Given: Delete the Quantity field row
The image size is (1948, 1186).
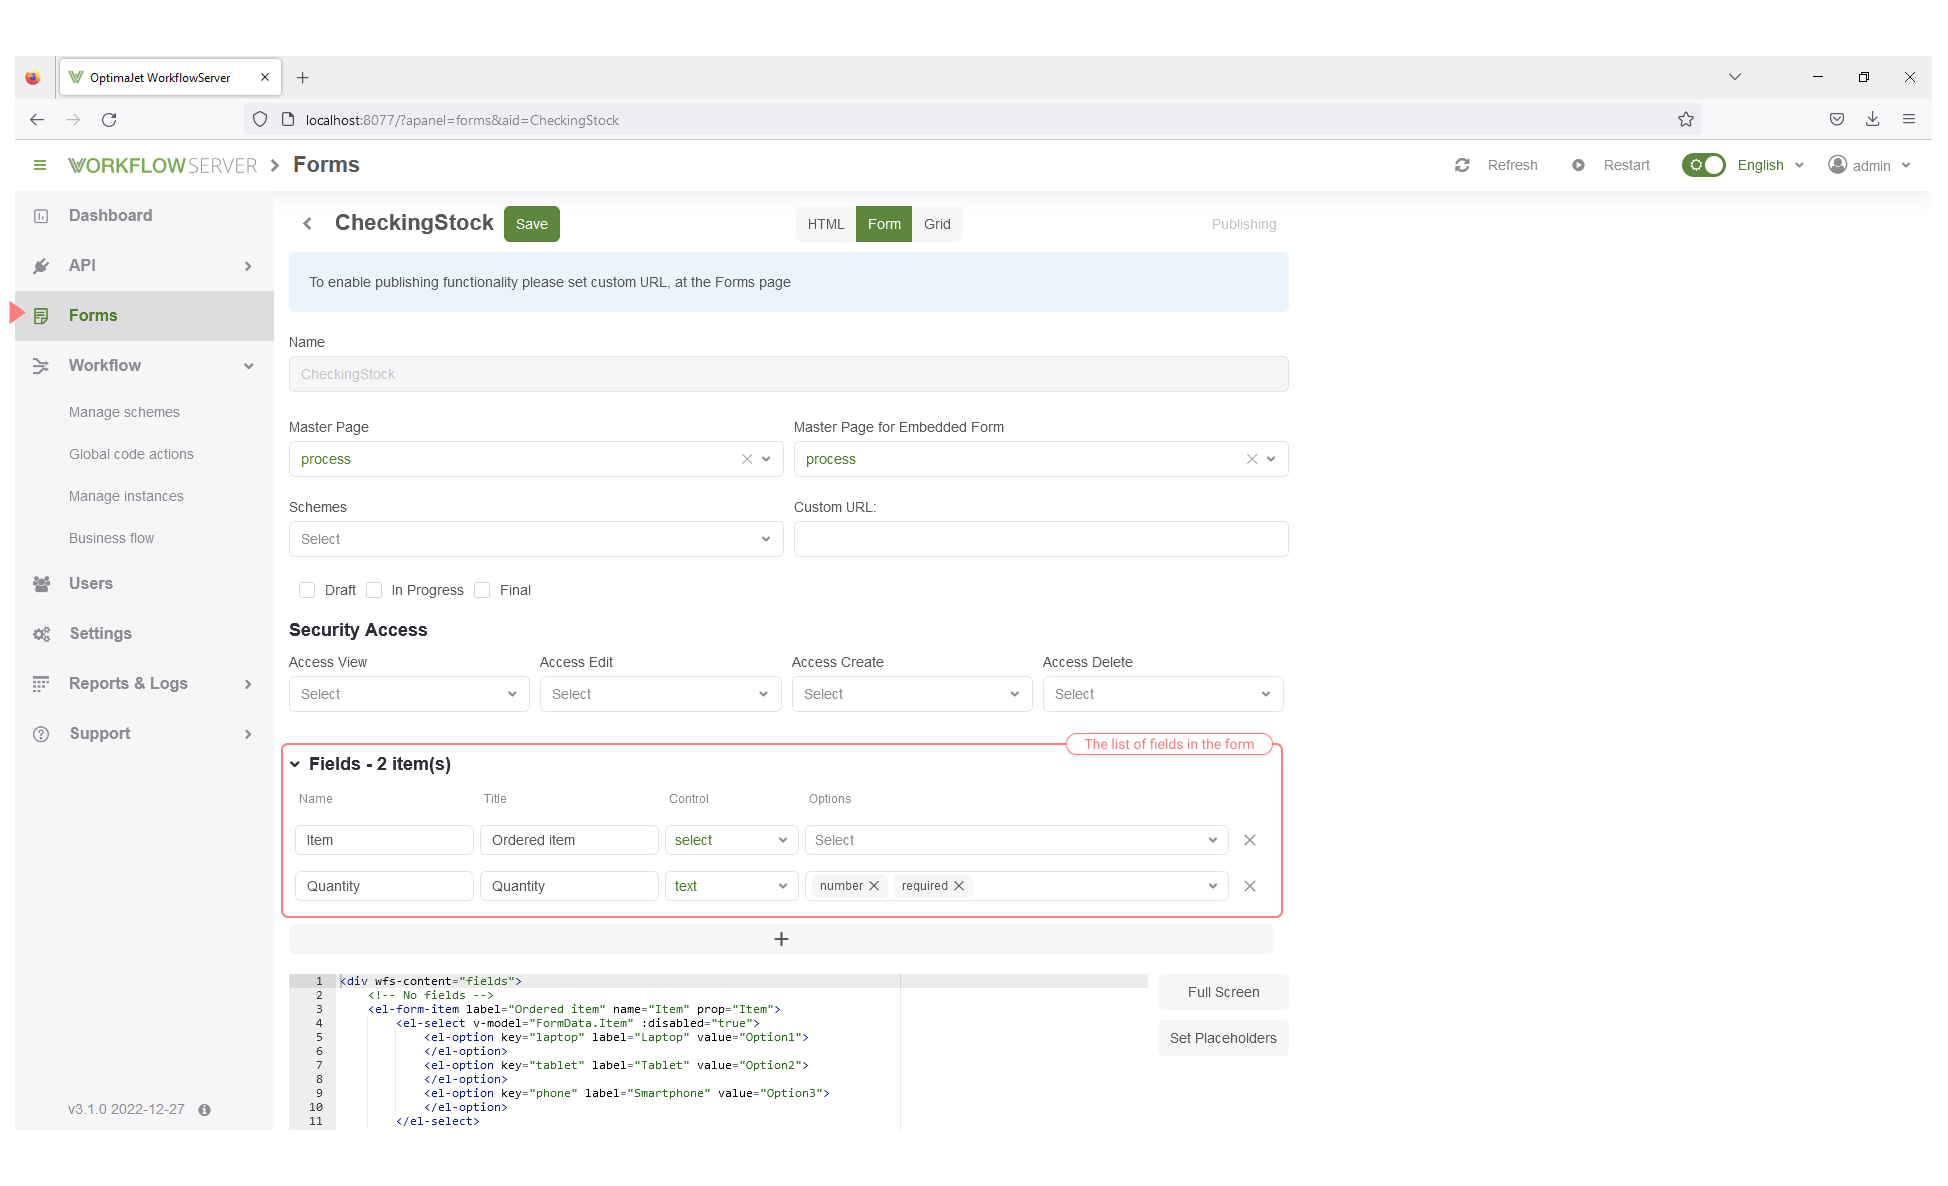Looking at the screenshot, I should pos(1250,886).
